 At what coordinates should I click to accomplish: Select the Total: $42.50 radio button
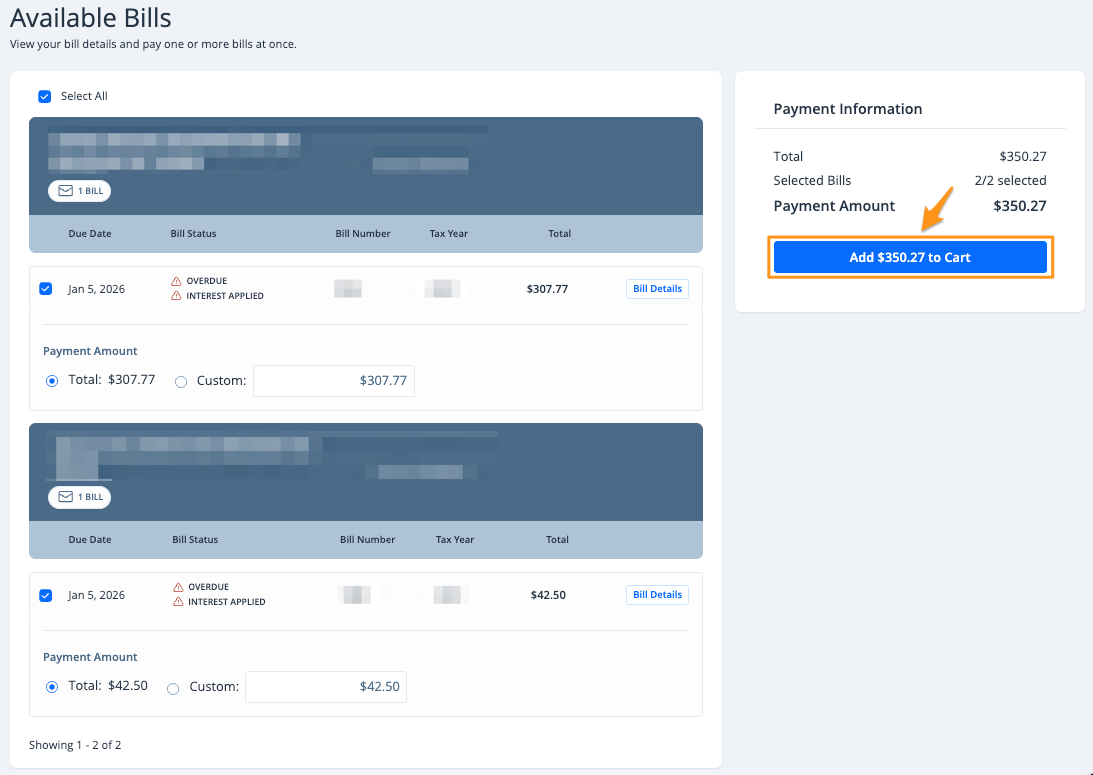pos(52,687)
